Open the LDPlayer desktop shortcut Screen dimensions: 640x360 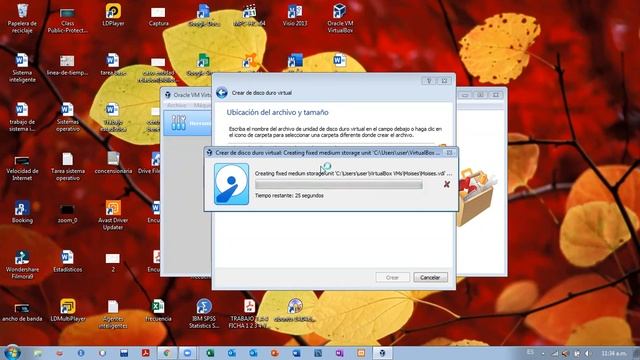coord(113,16)
